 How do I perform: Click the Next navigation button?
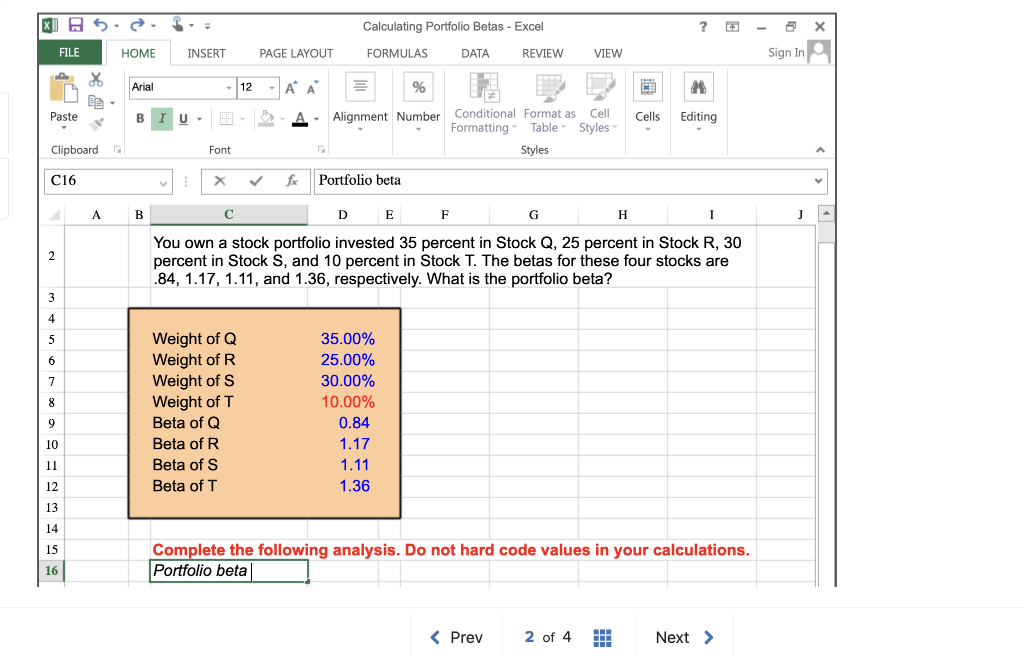(x=684, y=637)
